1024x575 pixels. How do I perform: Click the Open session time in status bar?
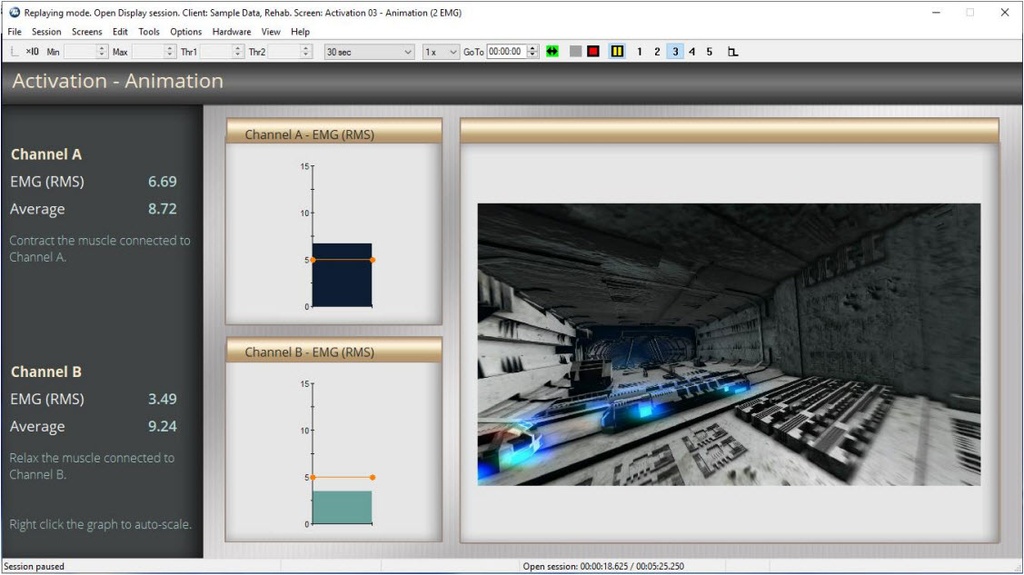(x=603, y=567)
